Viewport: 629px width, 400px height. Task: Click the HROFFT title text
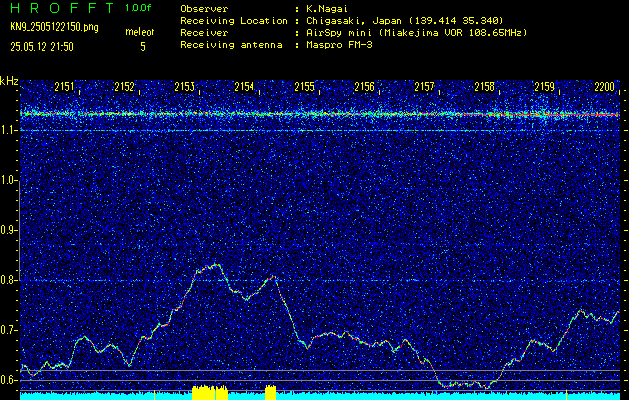click(x=62, y=8)
